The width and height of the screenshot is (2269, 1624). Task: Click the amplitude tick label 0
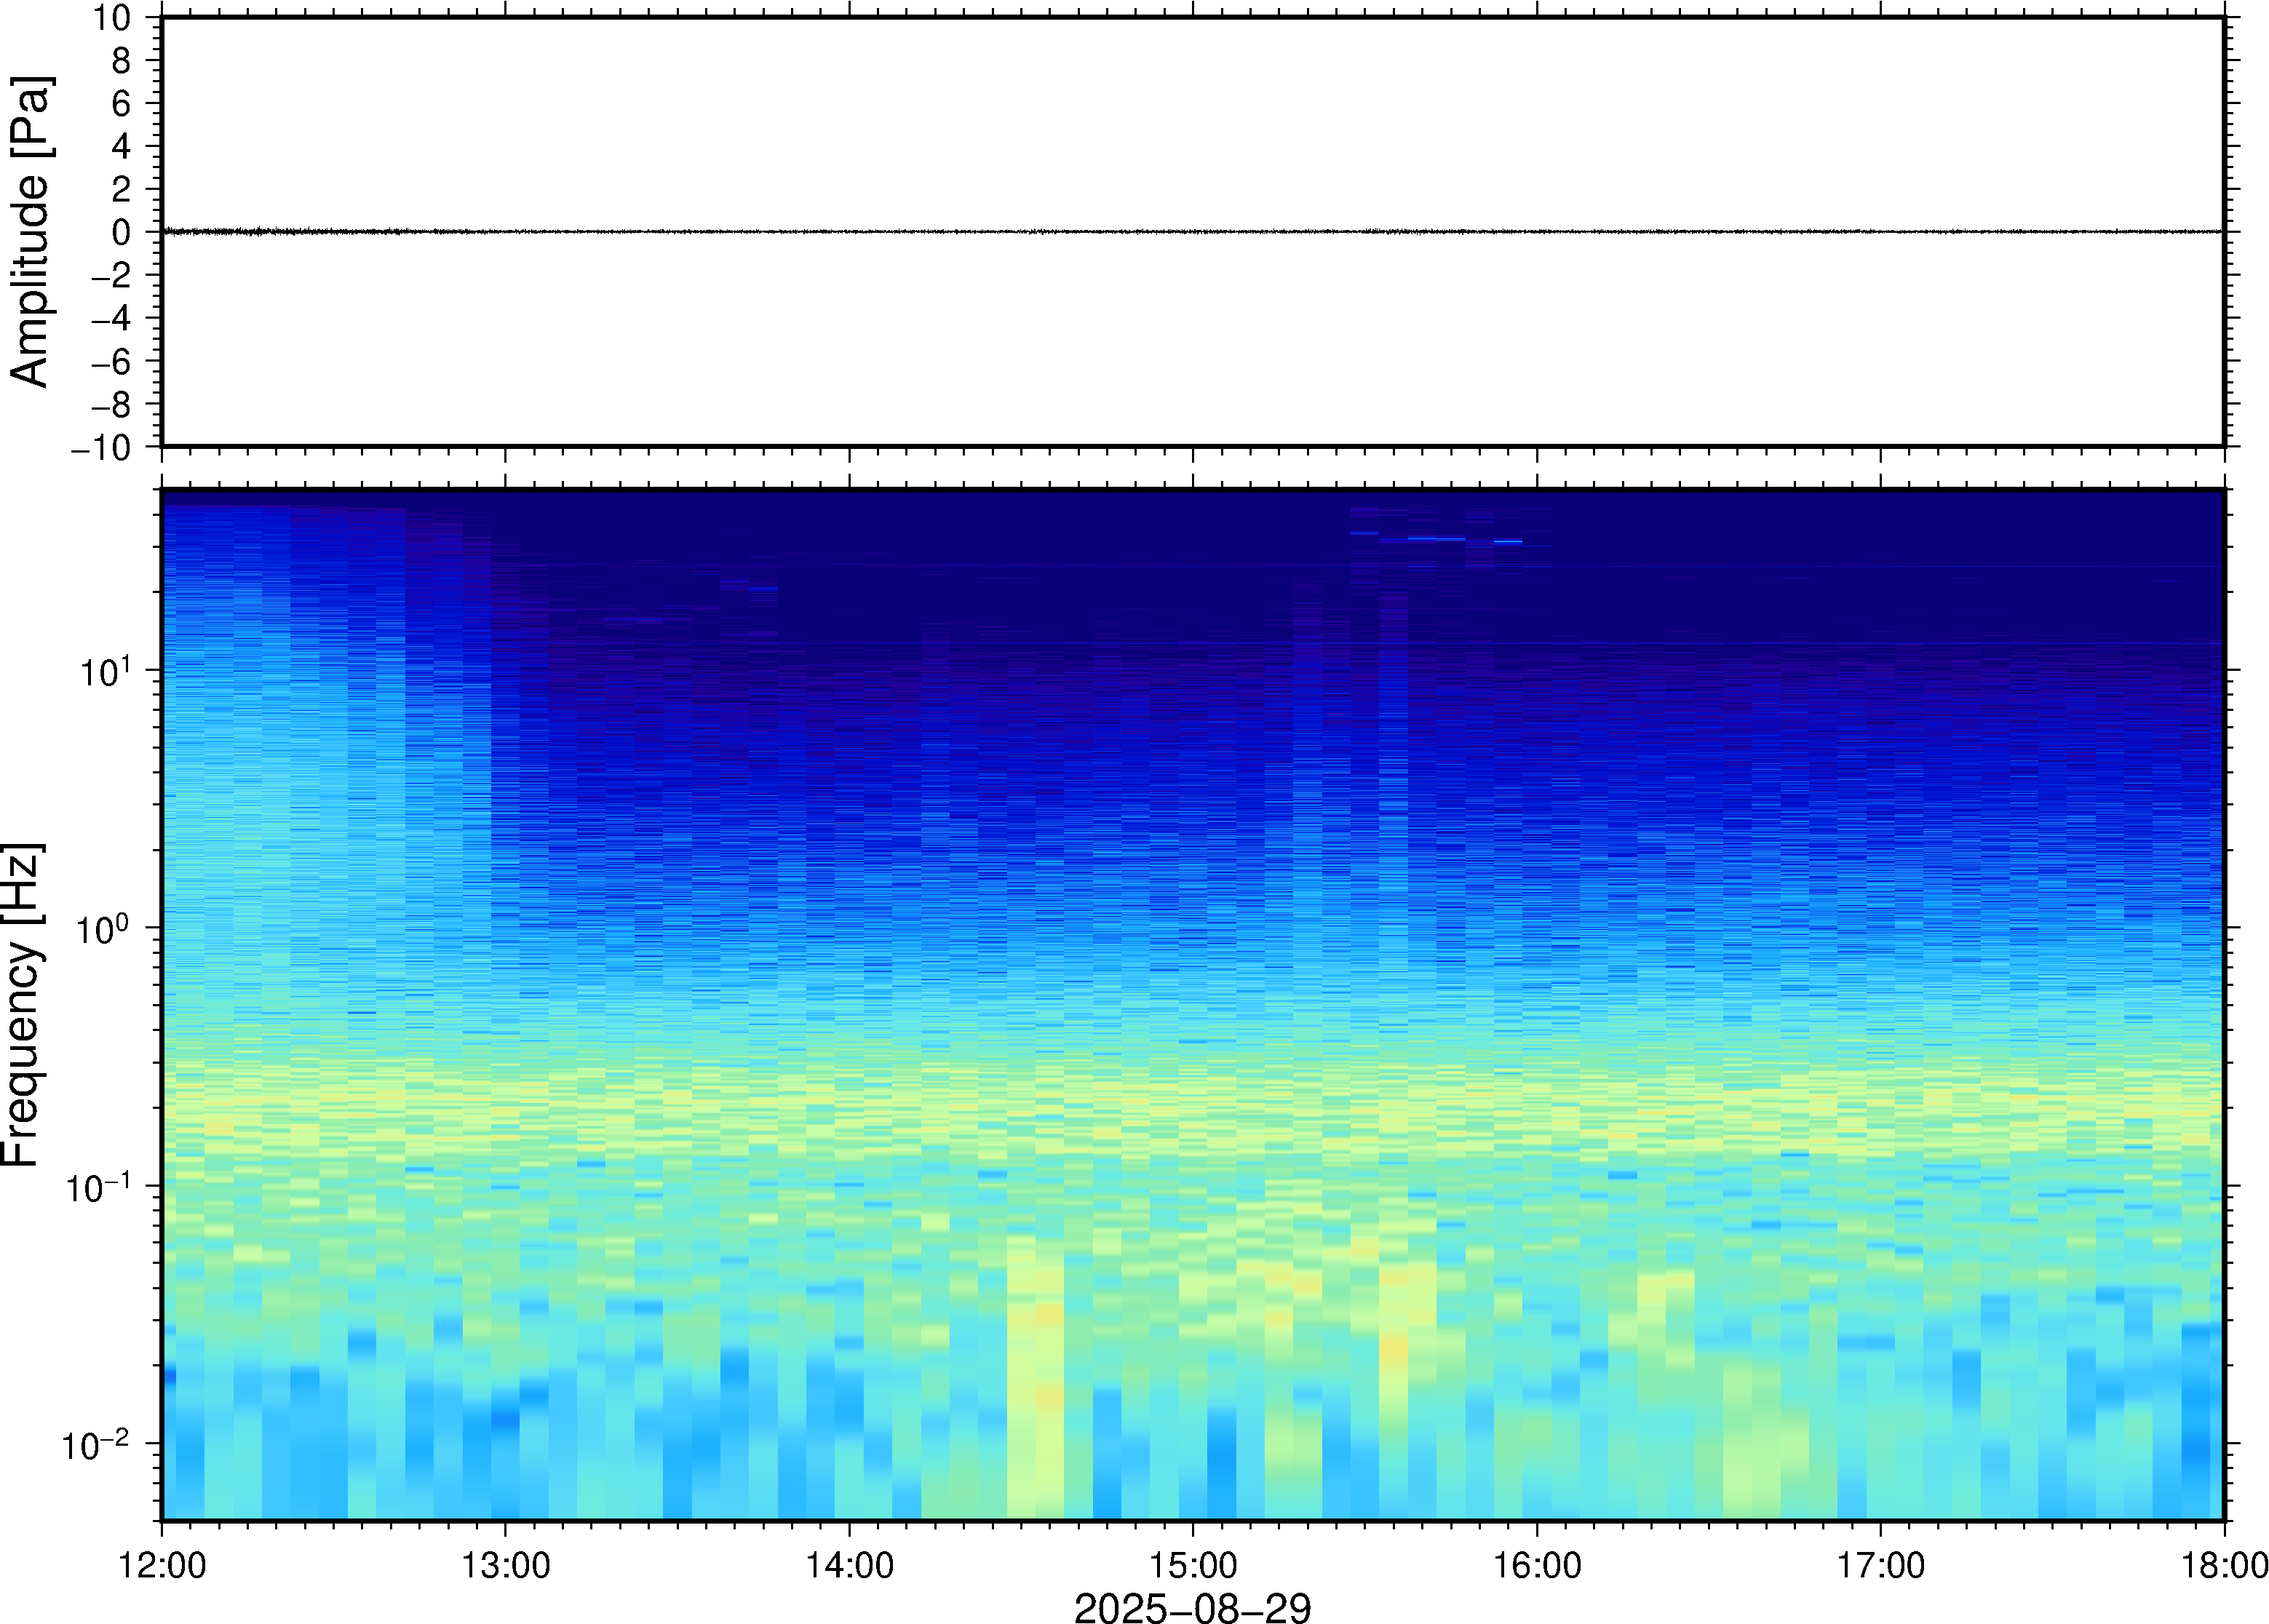tap(122, 232)
